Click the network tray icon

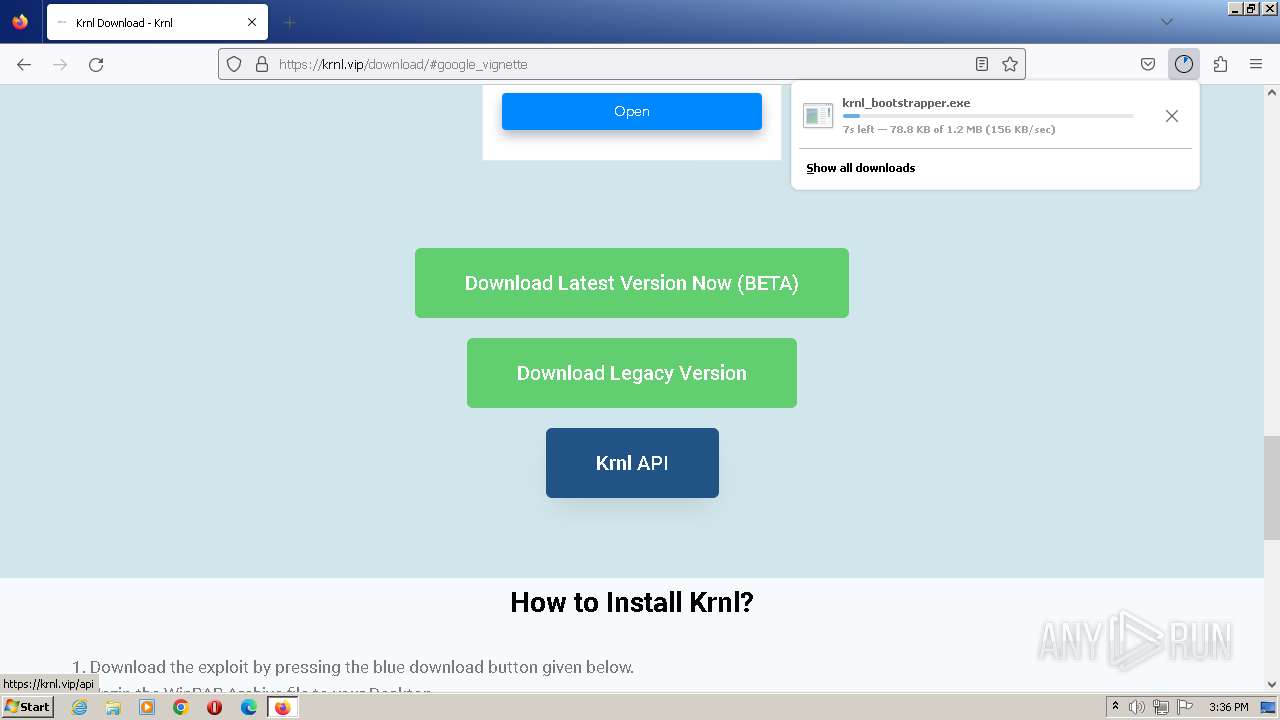(x=1161, y=707)
